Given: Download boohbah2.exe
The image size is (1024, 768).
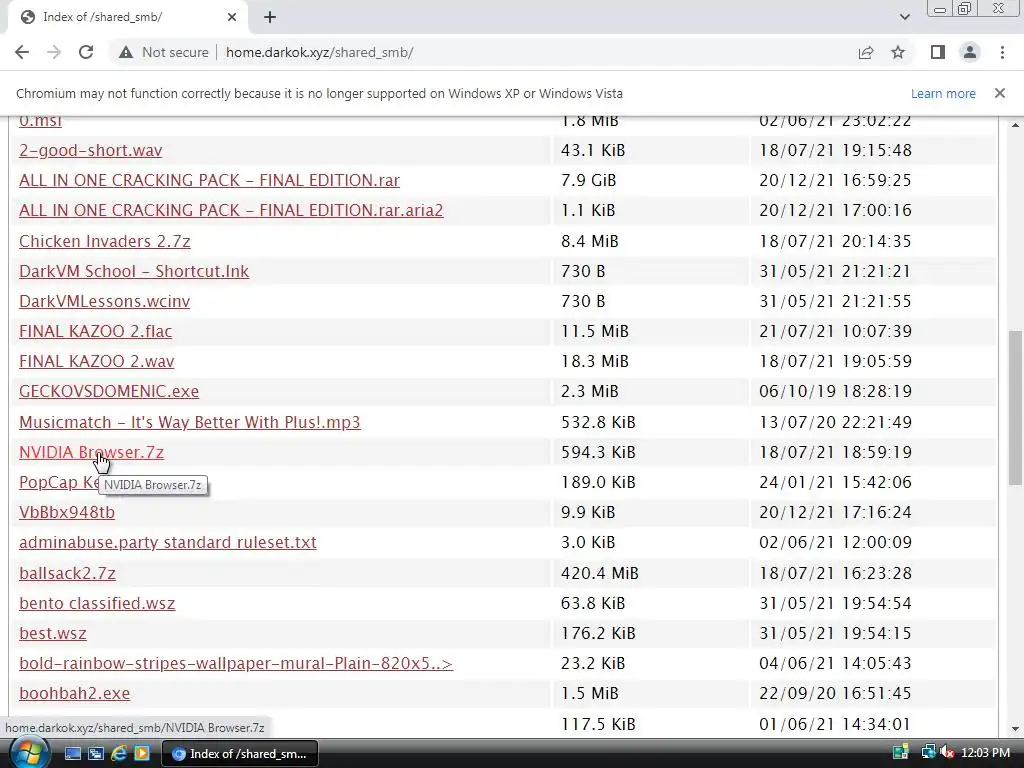Looking at the screenshot, I should coord(74,693).
